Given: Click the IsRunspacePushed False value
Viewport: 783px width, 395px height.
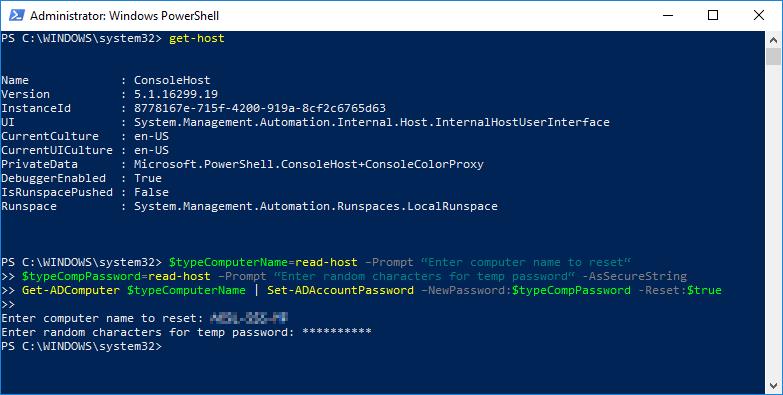Looking at the screenshot, I should [151, 192].
